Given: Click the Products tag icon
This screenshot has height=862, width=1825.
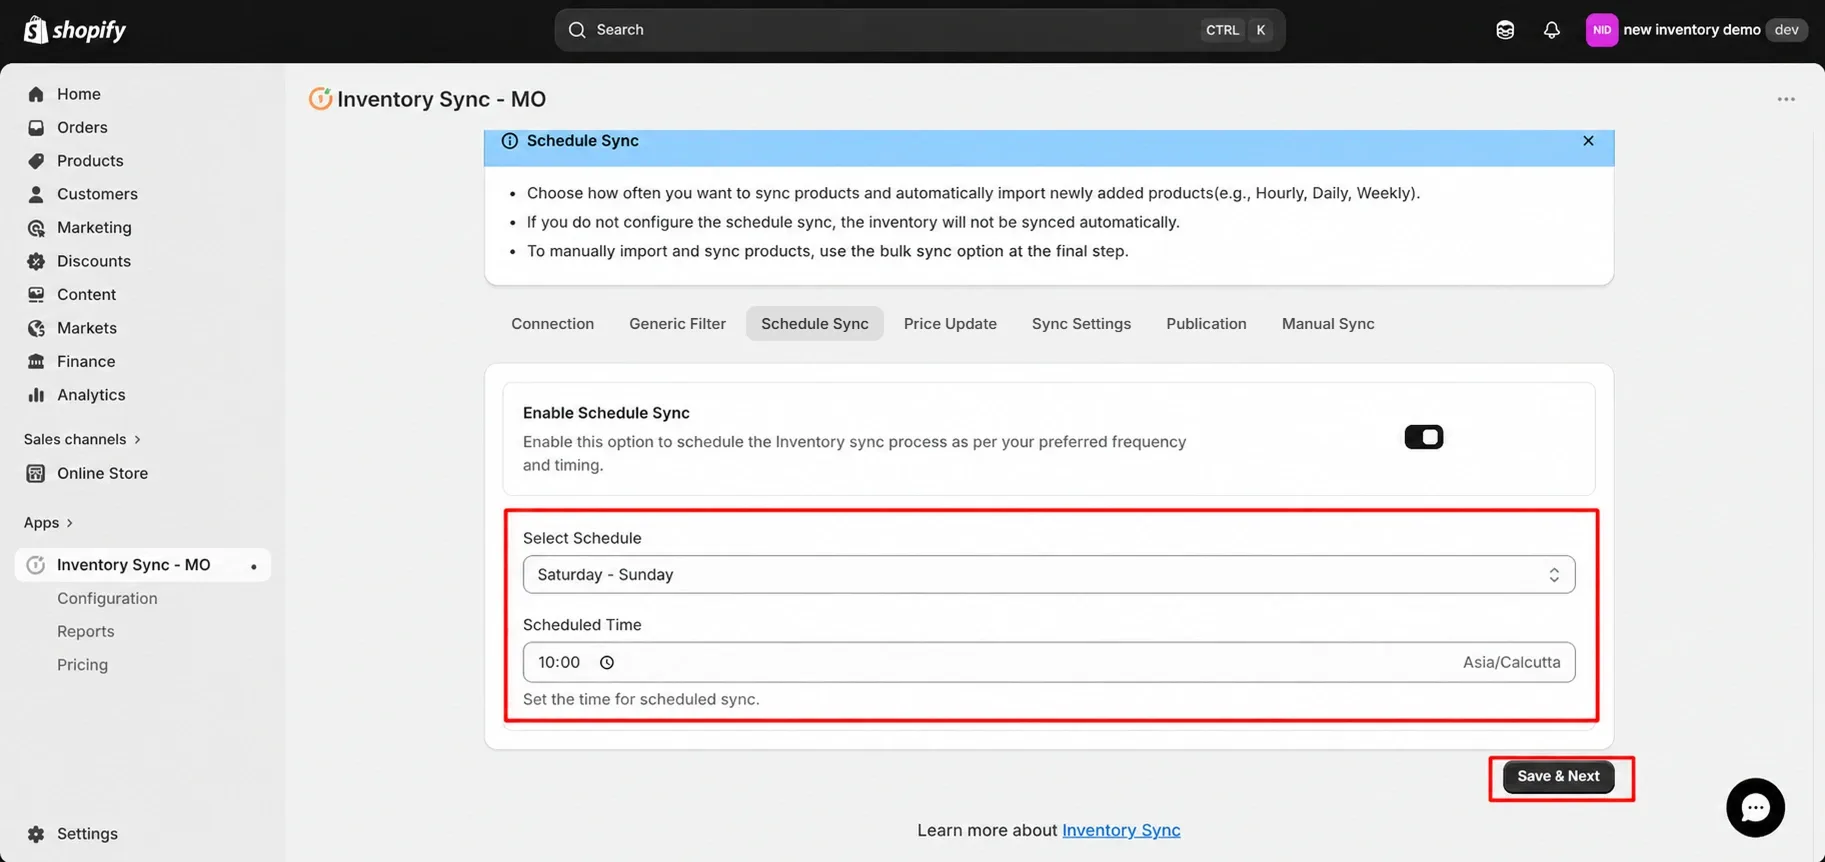Looking at the screenshot, I should coord(36,161).
